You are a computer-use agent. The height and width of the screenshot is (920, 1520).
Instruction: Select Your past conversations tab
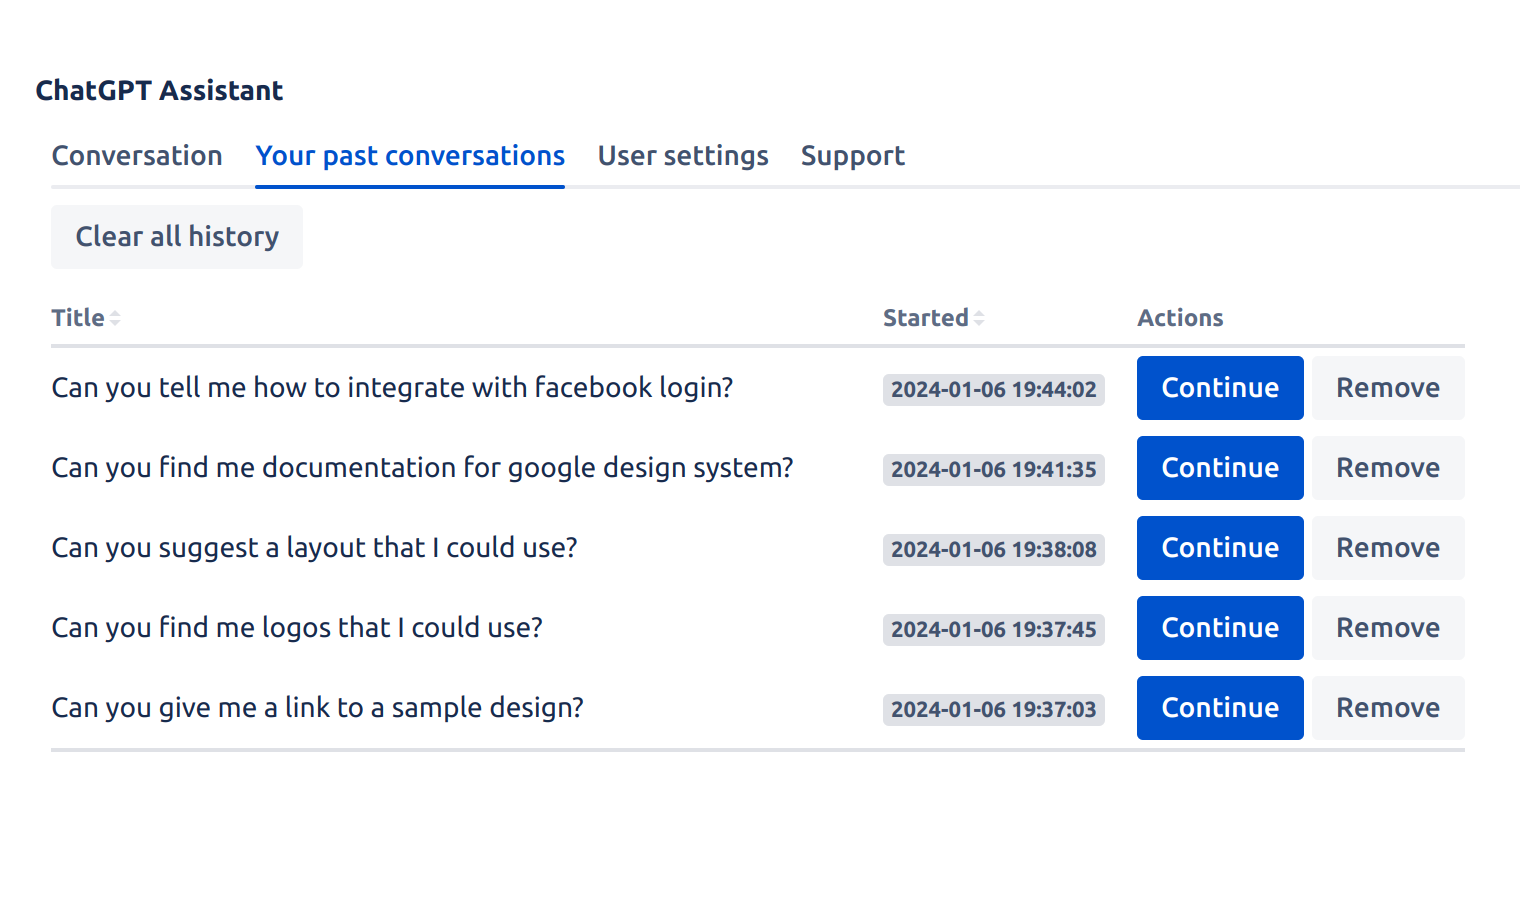pos(410,156)
